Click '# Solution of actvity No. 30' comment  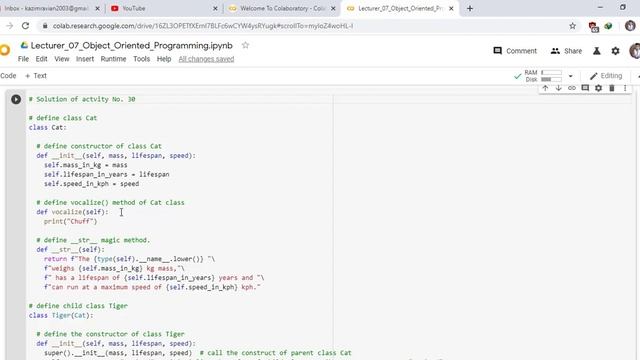click(x=82, y=99)
